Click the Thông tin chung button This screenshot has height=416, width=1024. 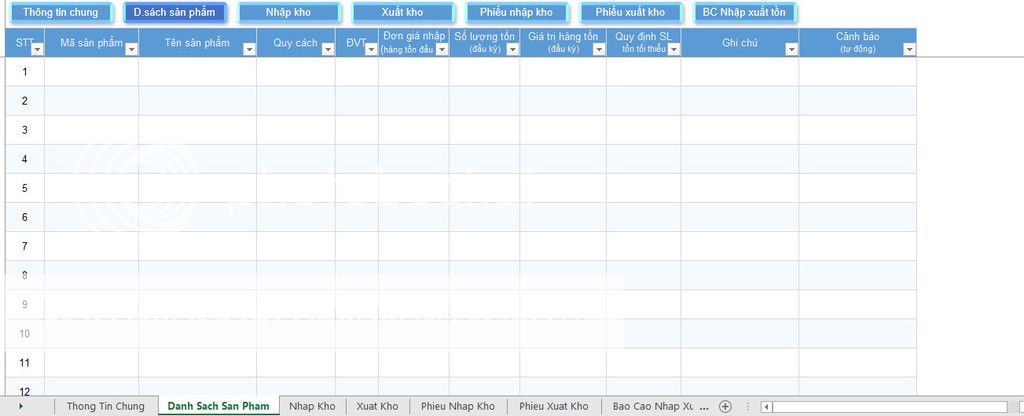[x=60, y=13]
